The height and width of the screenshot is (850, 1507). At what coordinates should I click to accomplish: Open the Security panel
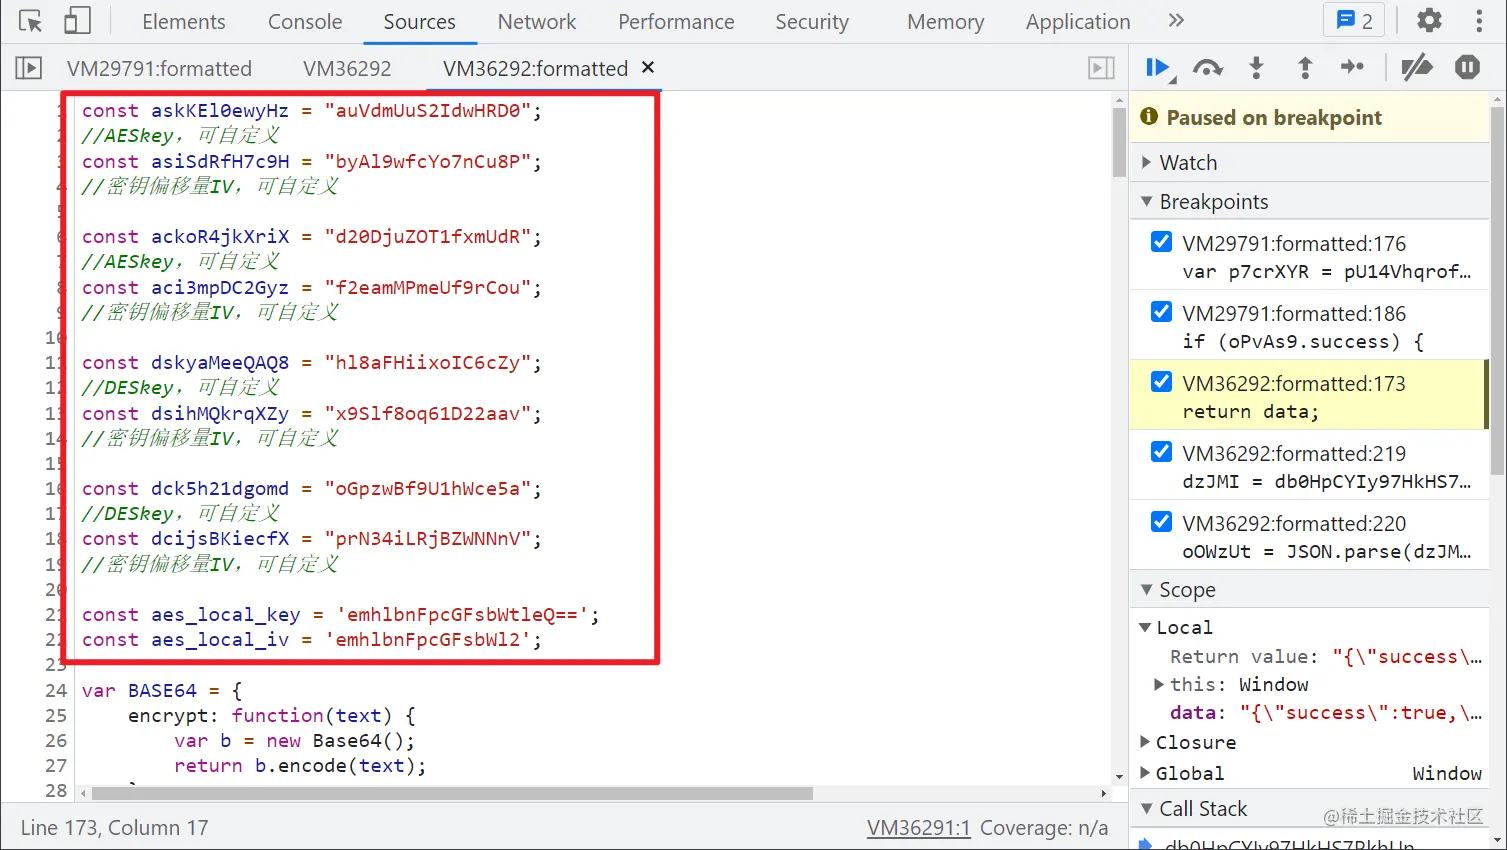coord(812,22)
